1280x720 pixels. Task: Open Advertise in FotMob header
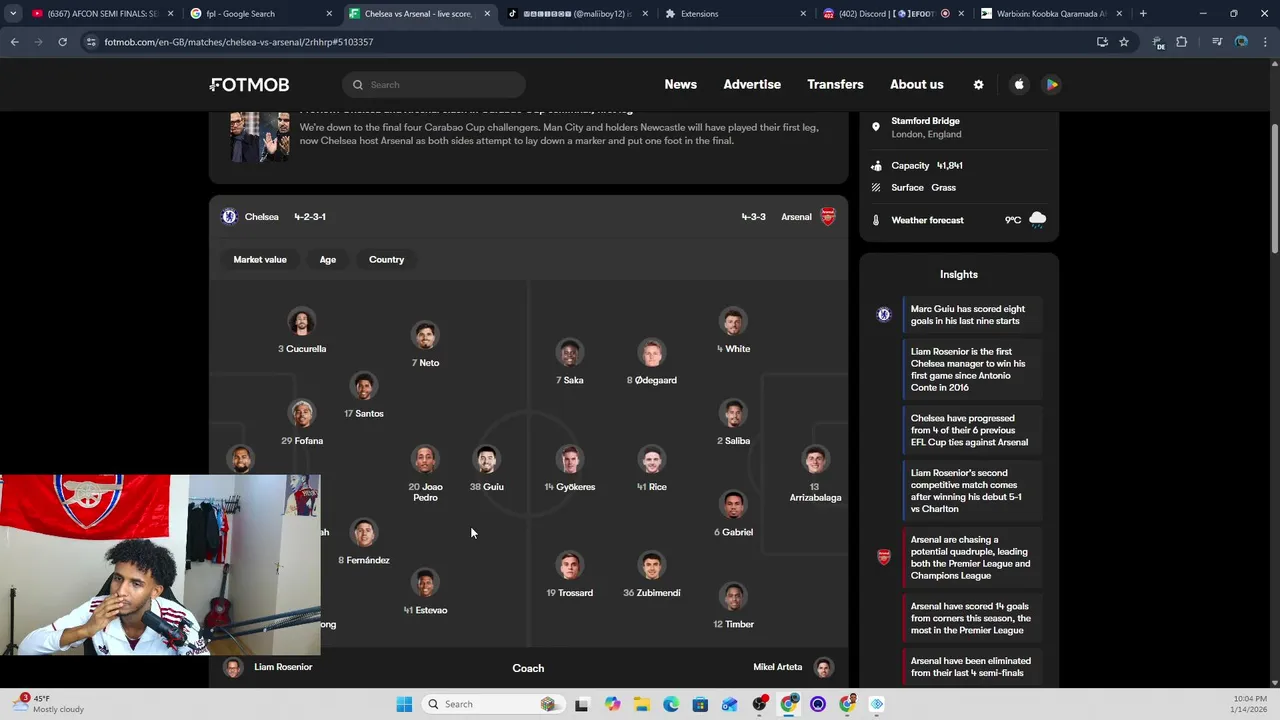[752, 85]
